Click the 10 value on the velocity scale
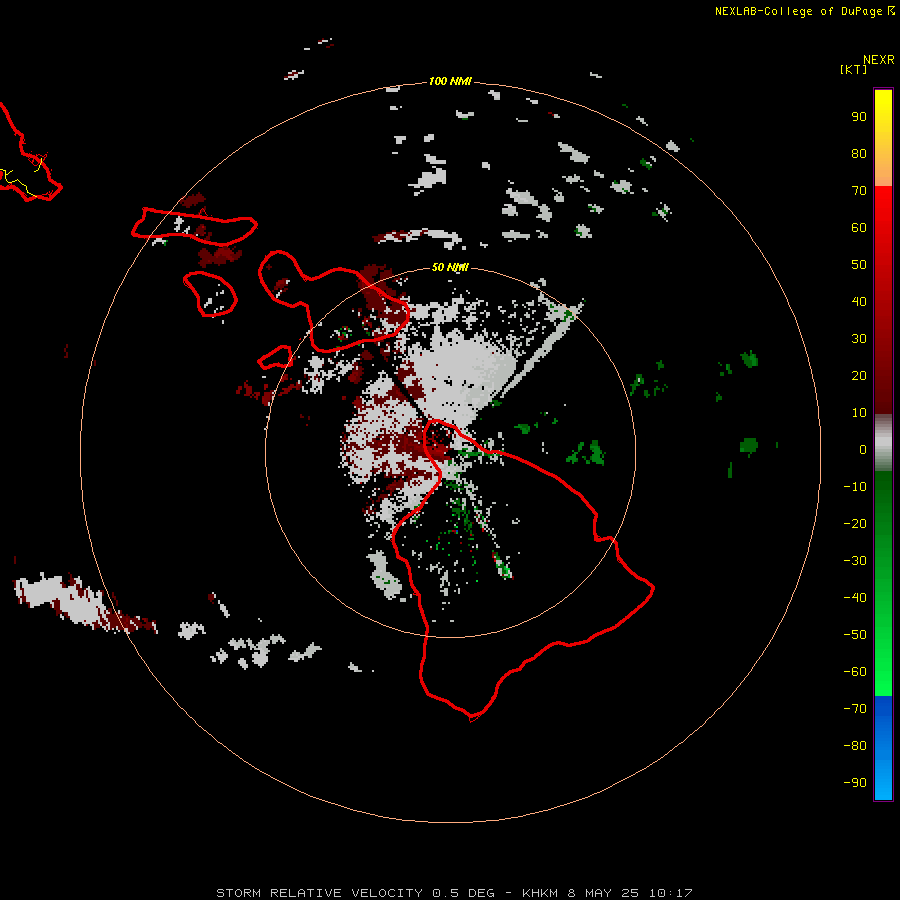The image size is (900, 900). click(x=859, y=413)
